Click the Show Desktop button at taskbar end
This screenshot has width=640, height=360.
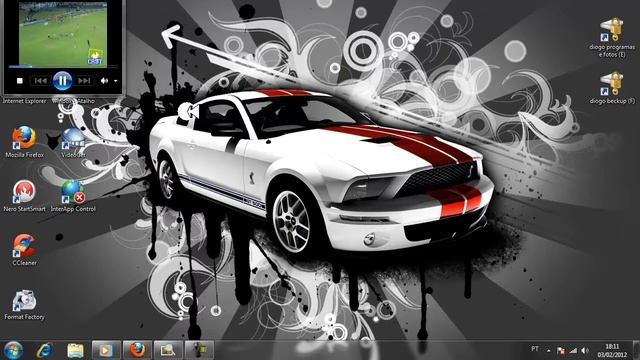click(x=636, y=350)
